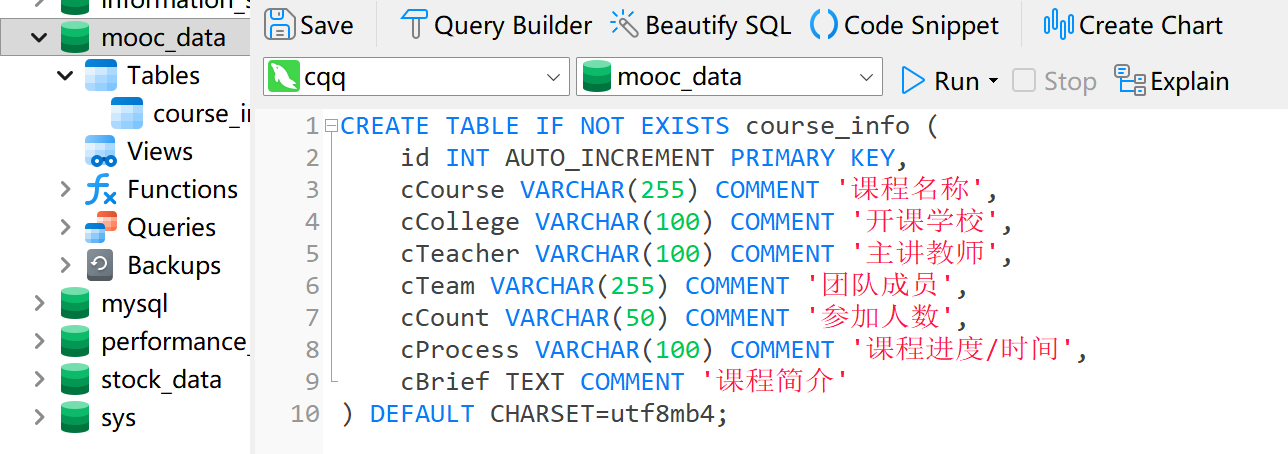
Task: Click the Create Chart icon
Action: point(1059,24)
